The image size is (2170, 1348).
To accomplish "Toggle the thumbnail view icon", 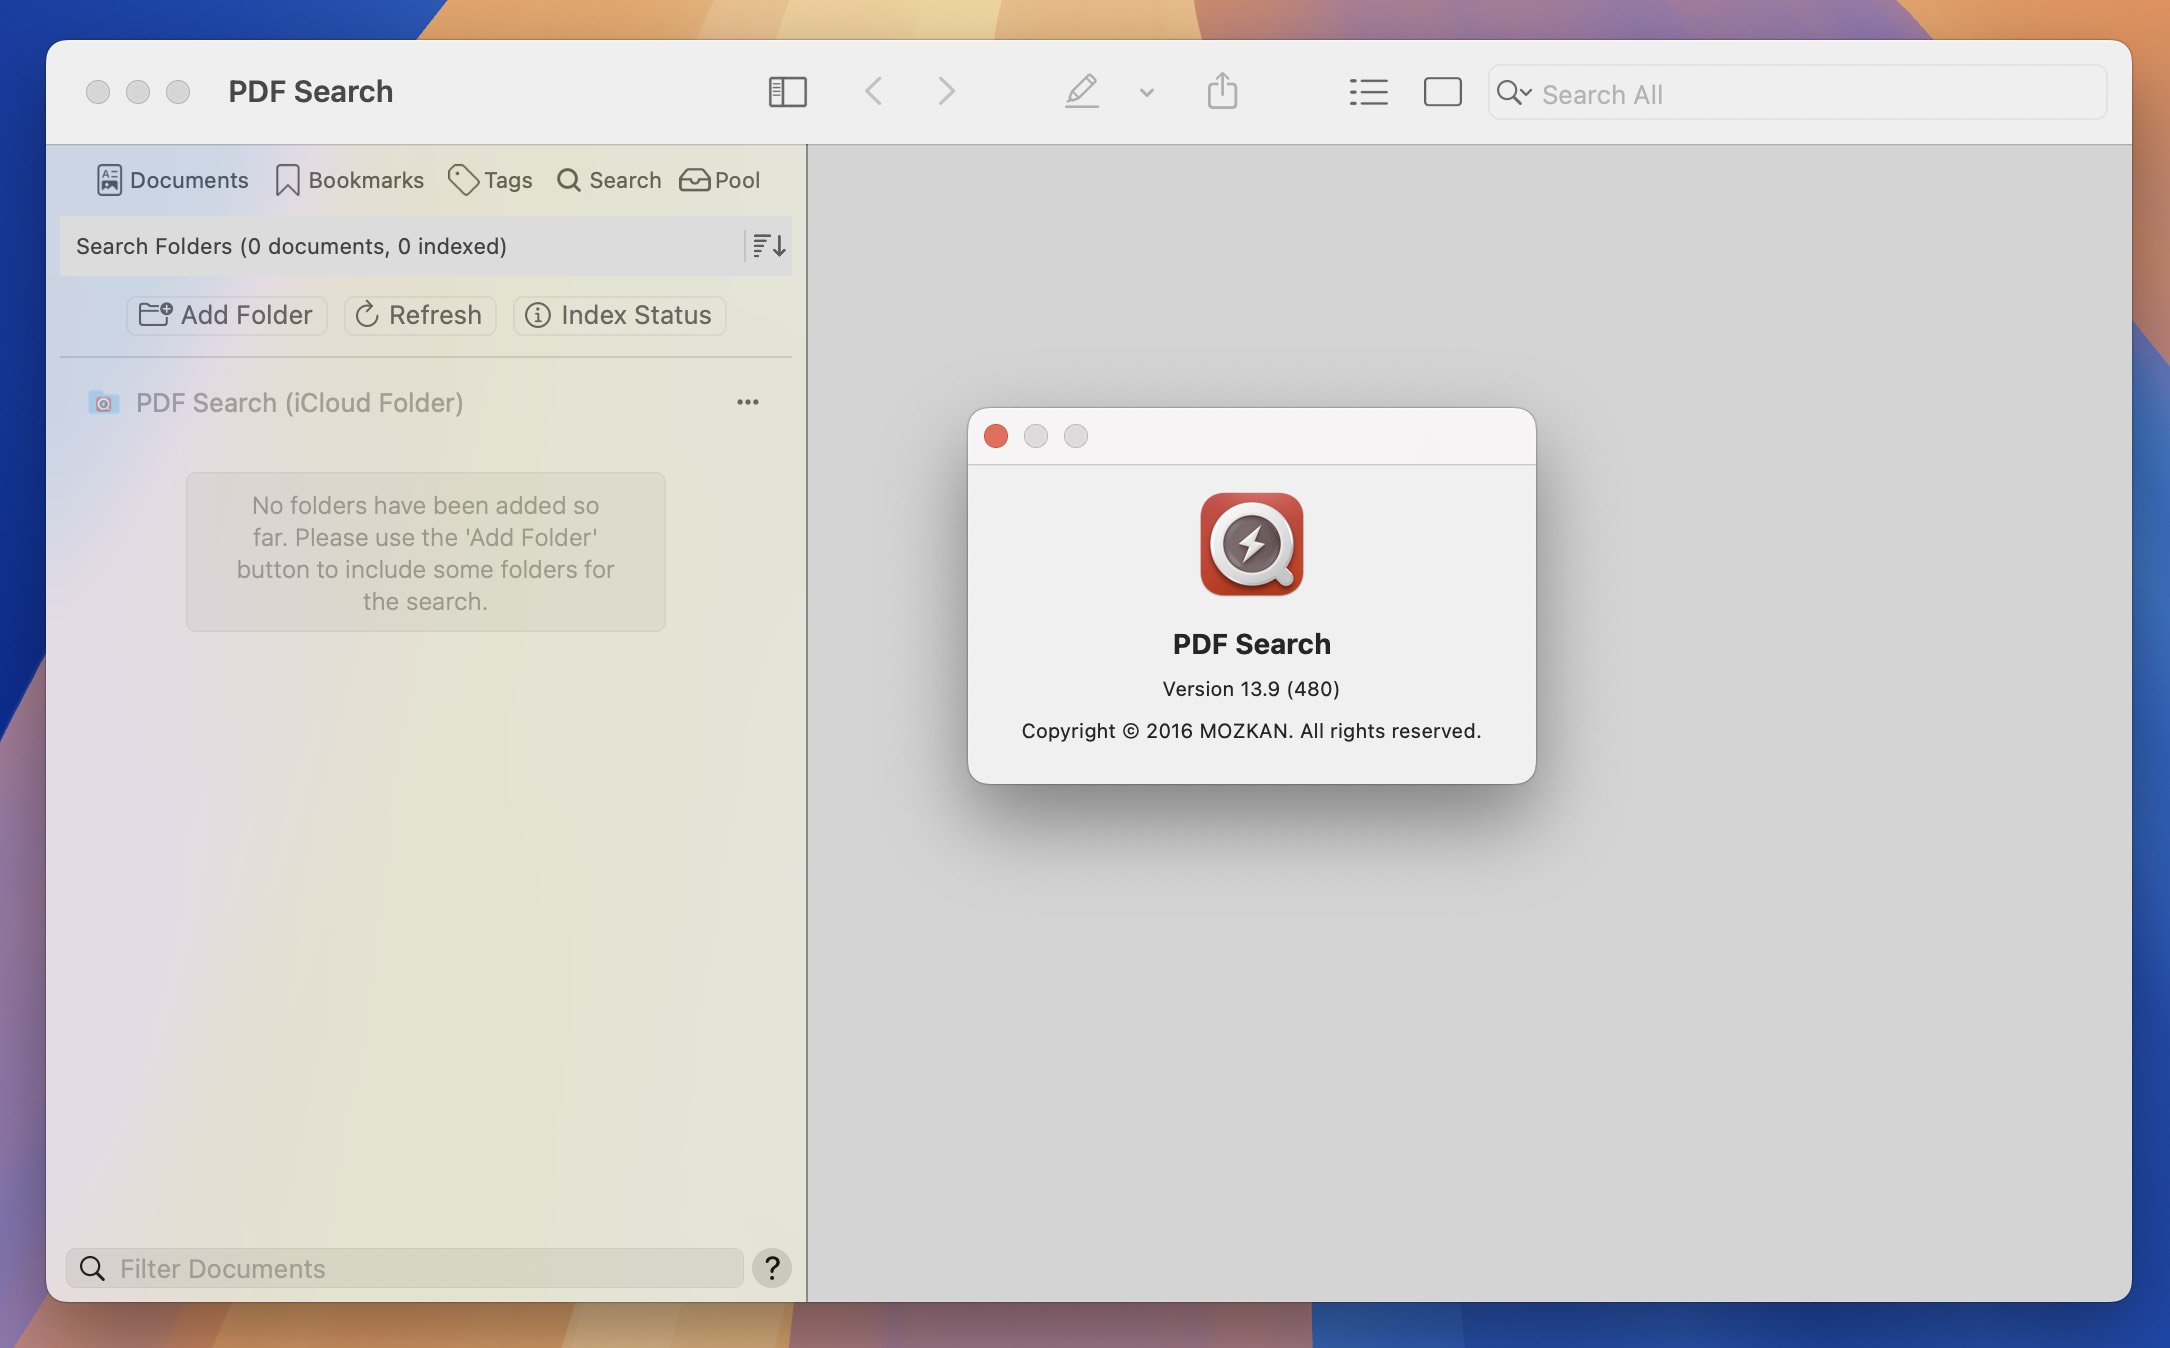I will 1440,90.
